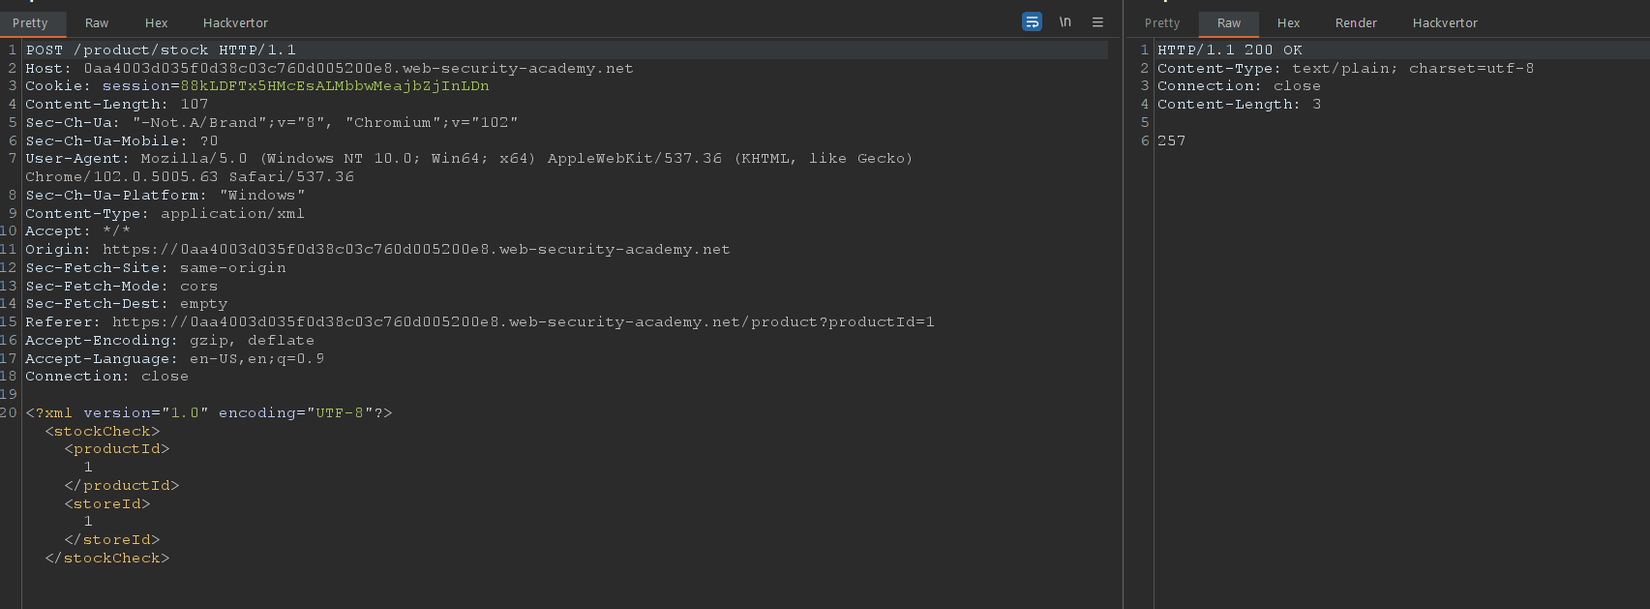Click the opening stockCheck XML tag
This screenshot has width=1650, height=609.
[x=102, y=431]
